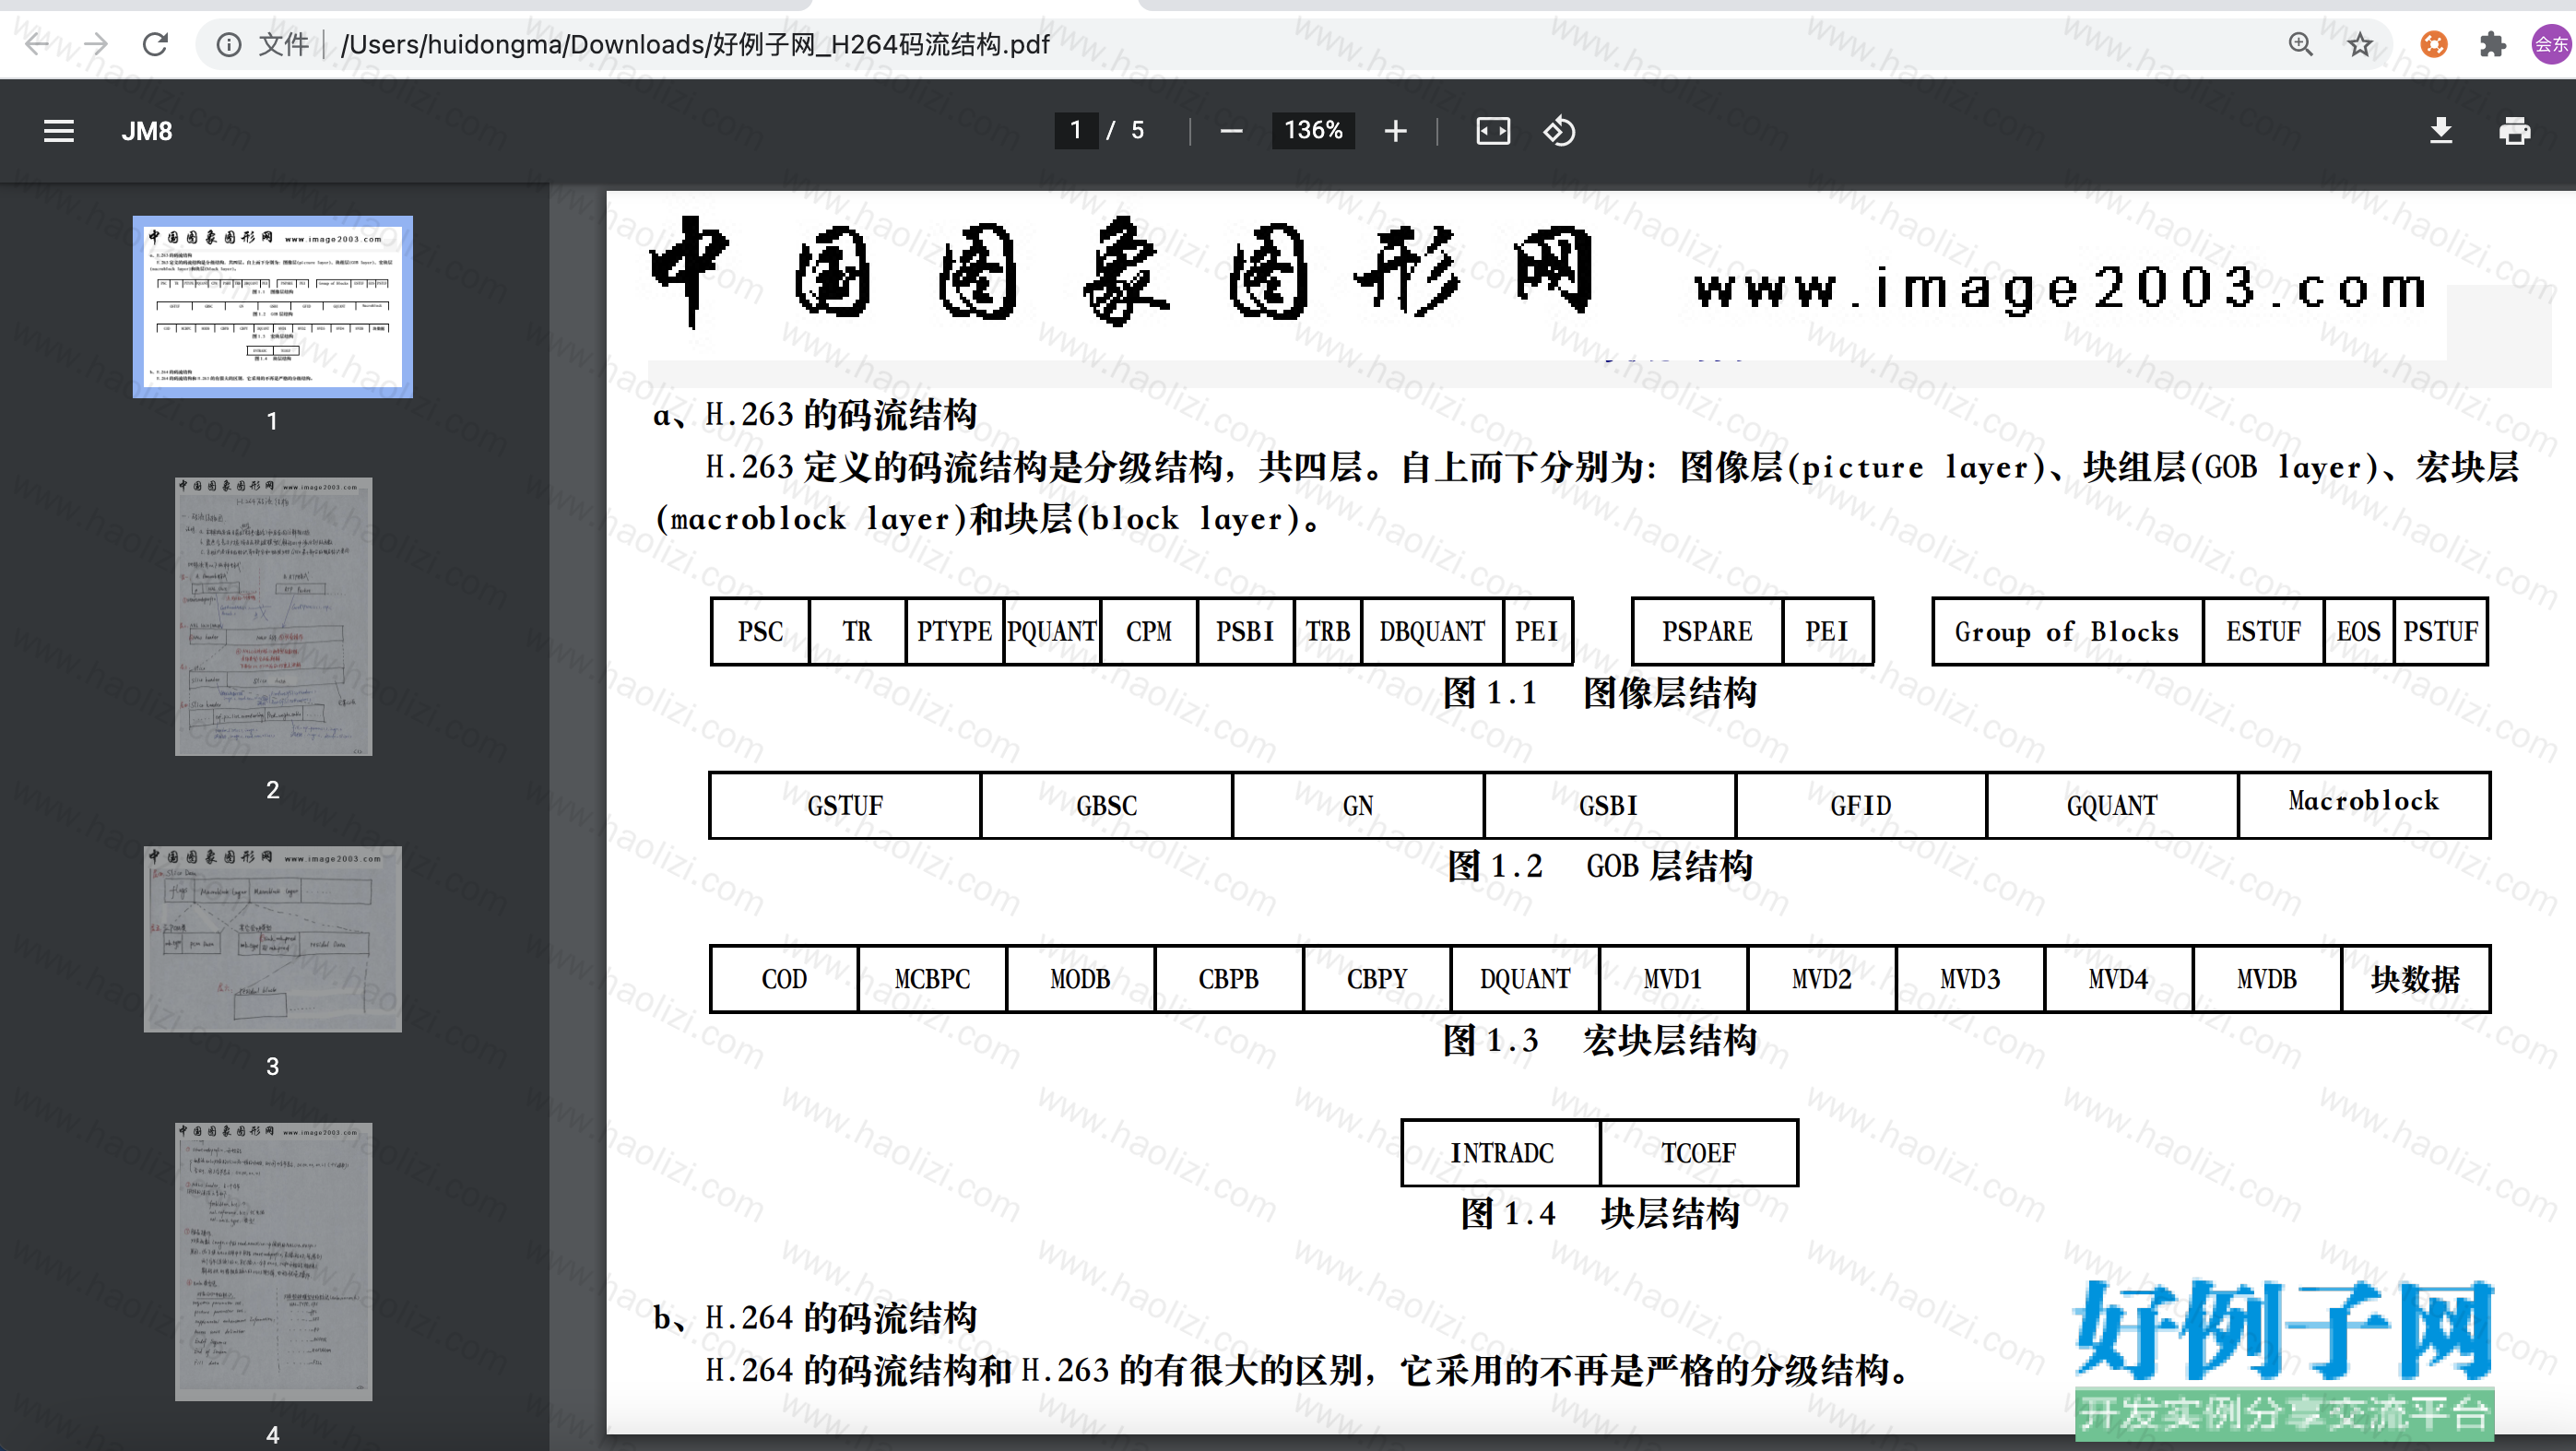2576x1451 pixels.
Task: Click the MCBPC cell
Action: point(932,979)
